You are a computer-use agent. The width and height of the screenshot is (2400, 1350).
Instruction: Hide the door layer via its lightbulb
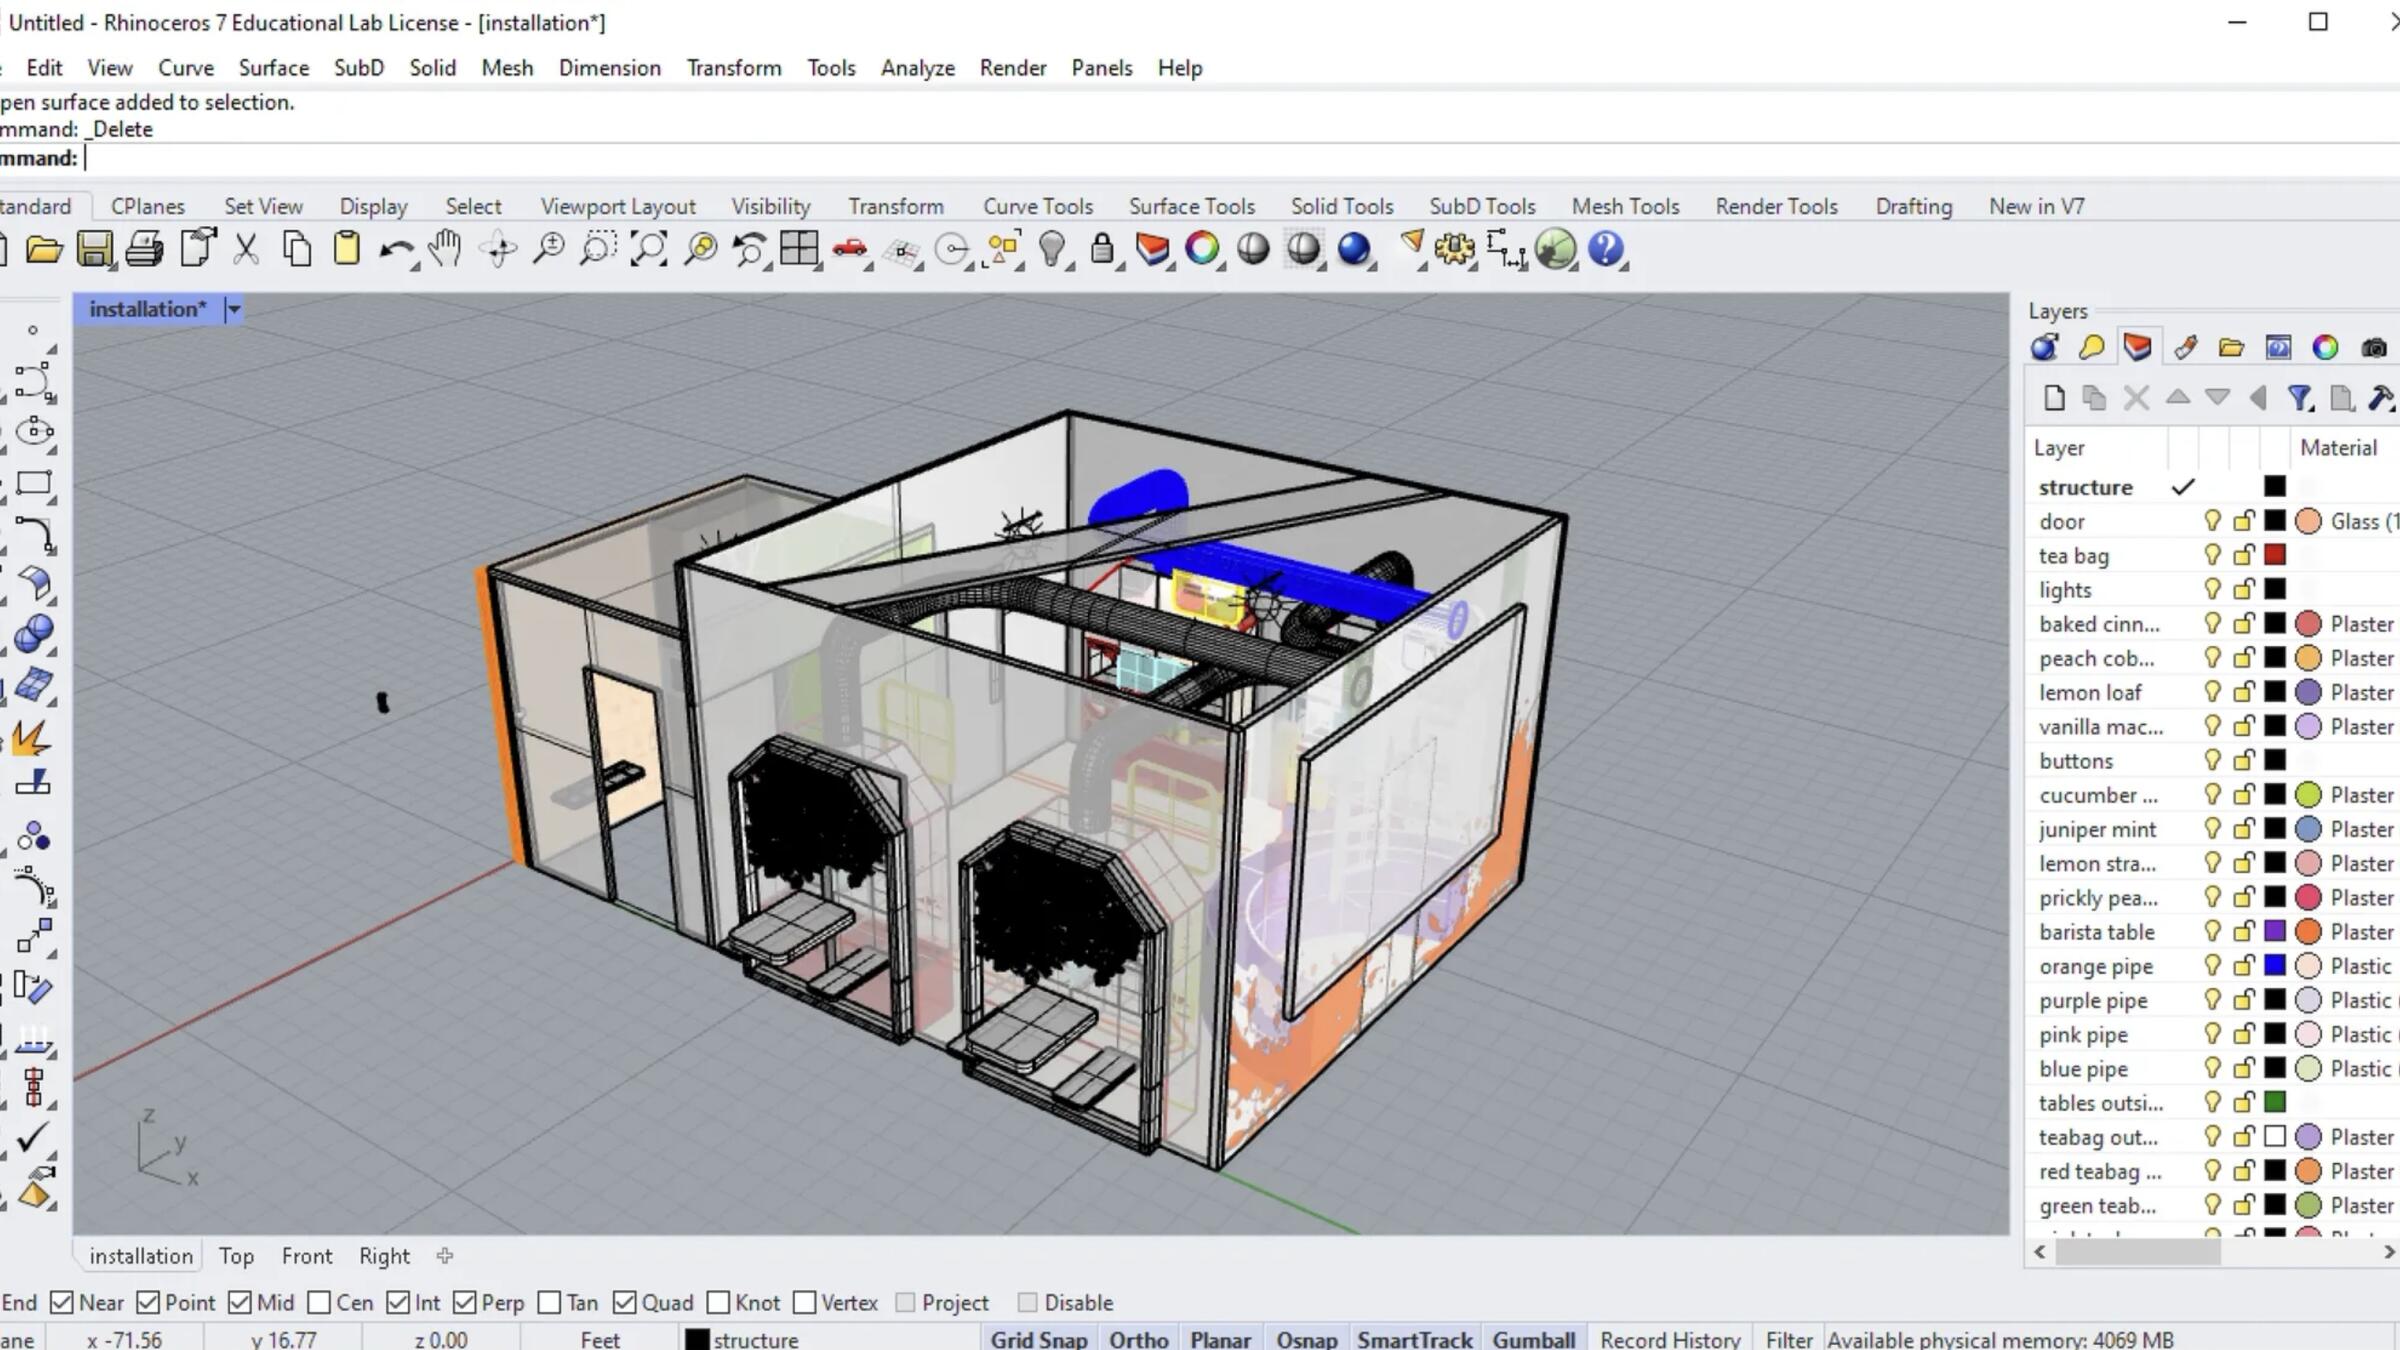[x=2212, y=520]
